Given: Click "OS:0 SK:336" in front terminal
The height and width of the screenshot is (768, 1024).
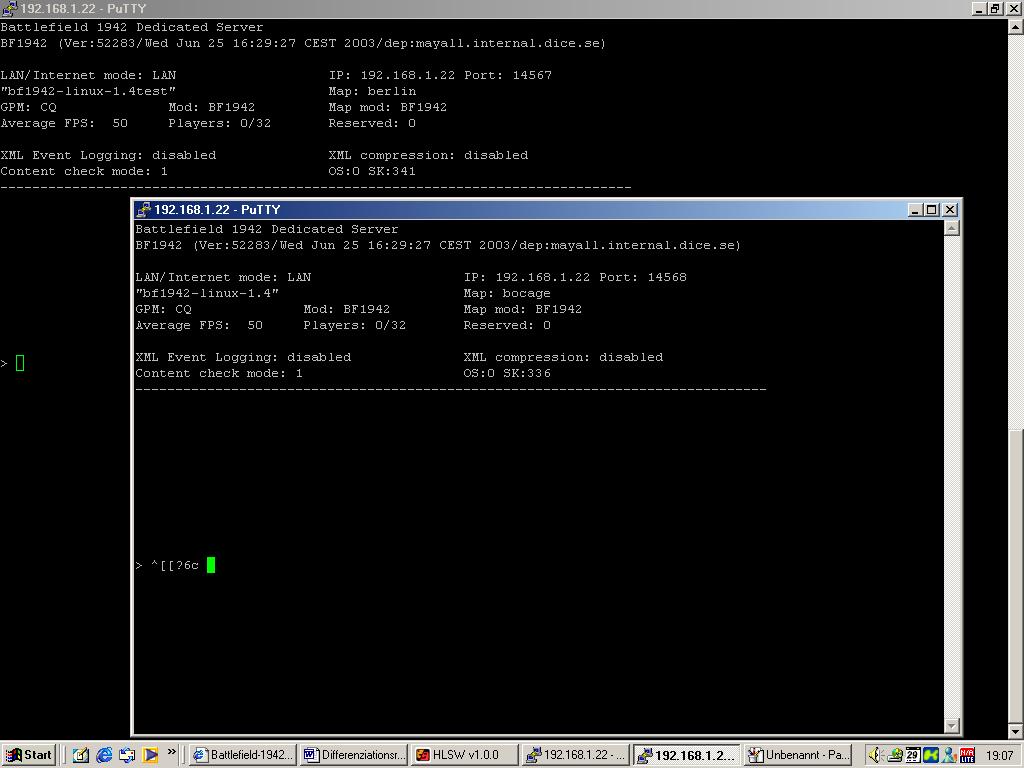Looking at the screenshot, I should (x=507, y=374).
